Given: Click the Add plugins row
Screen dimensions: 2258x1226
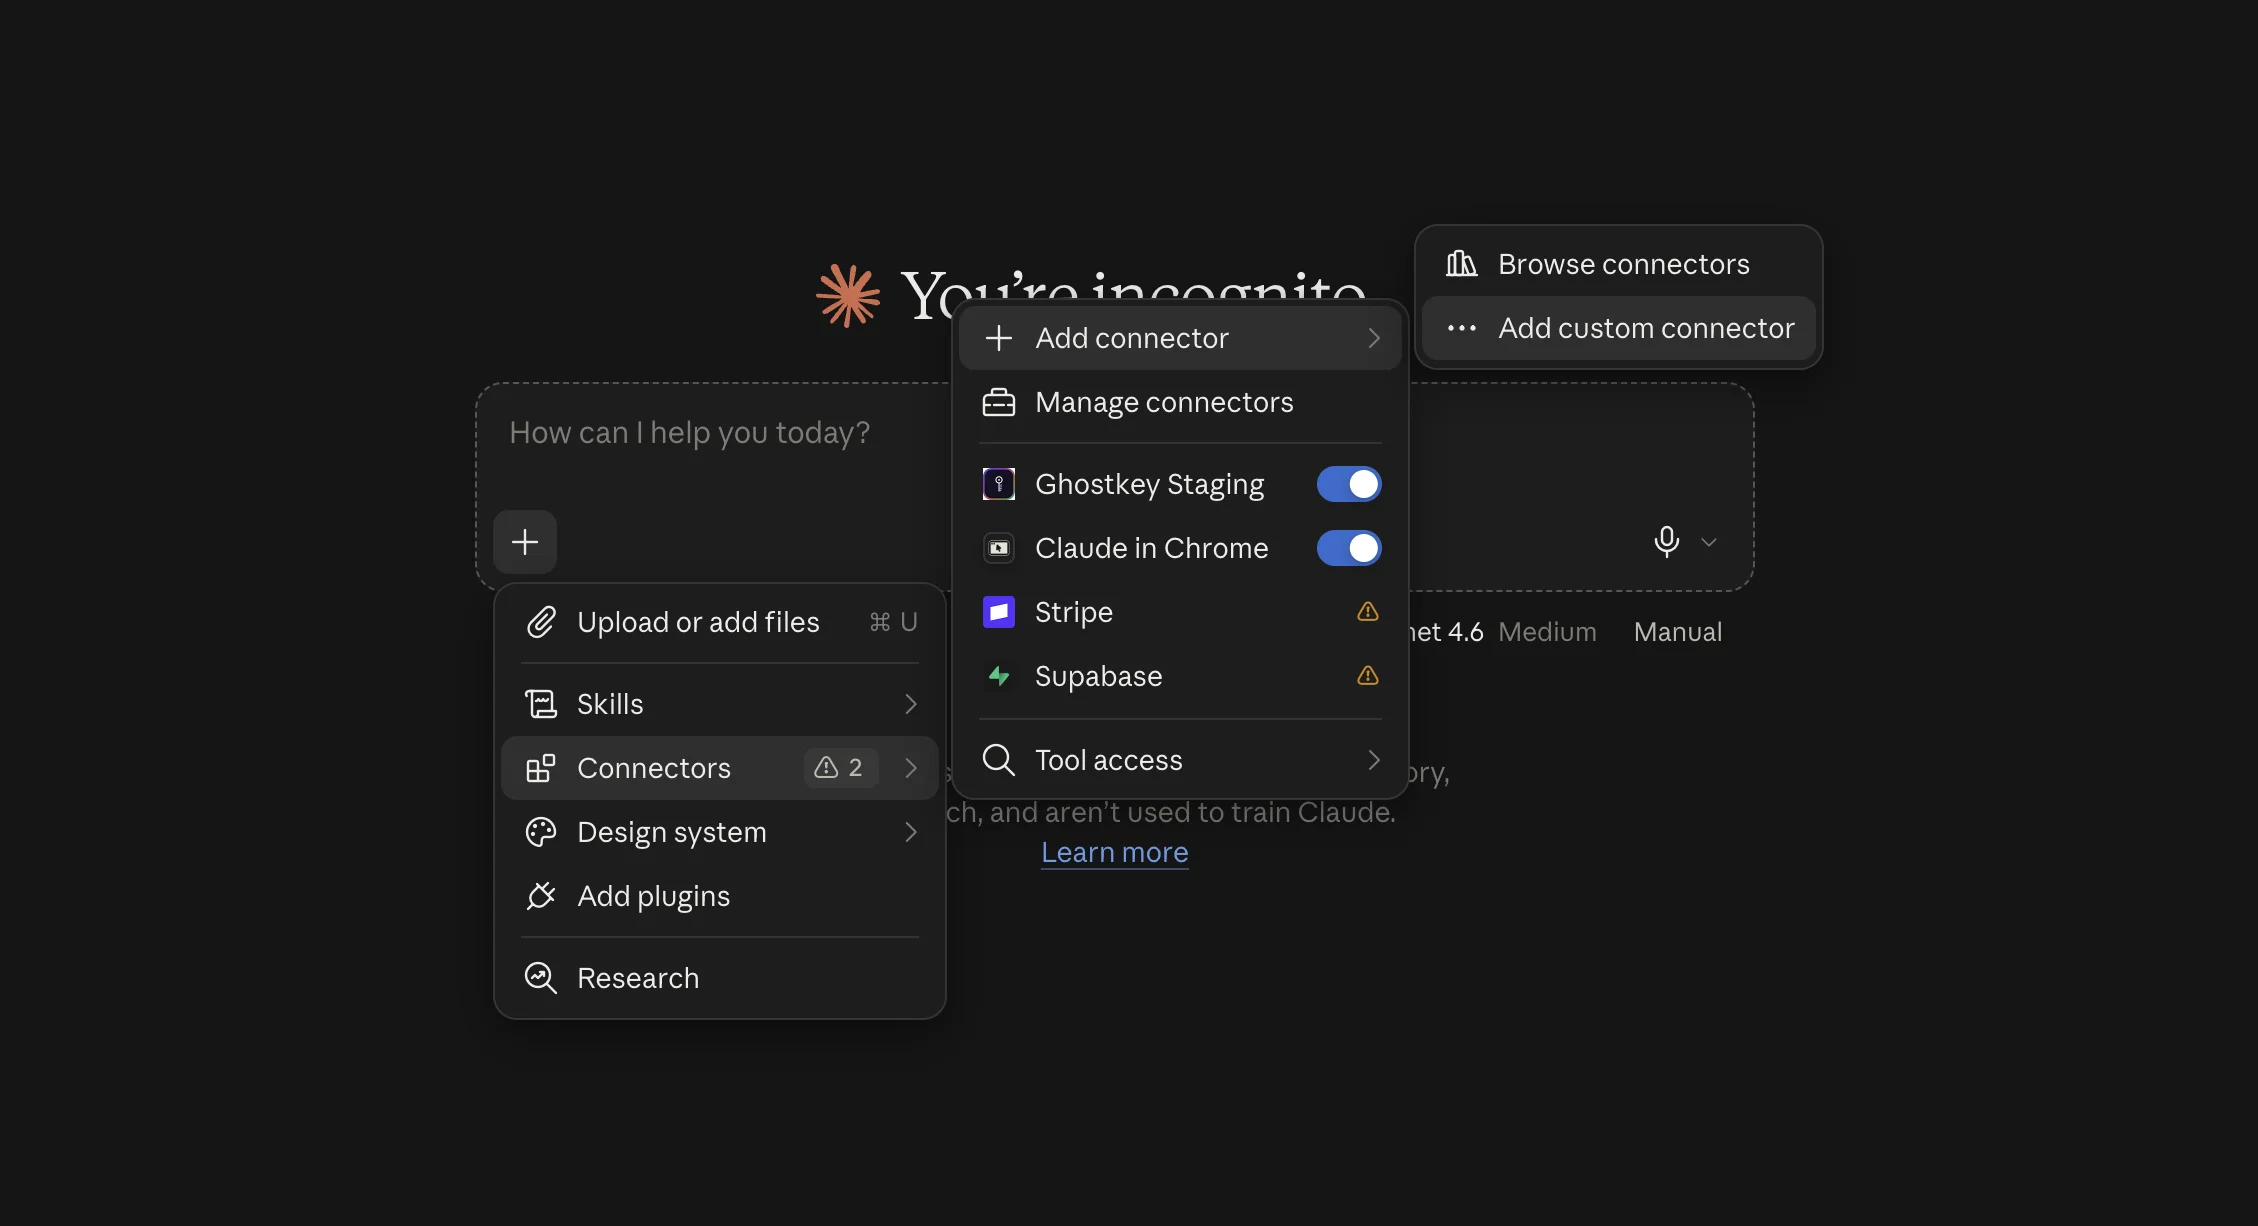Looking at the screenshot, I should click(x=720, y=896).
